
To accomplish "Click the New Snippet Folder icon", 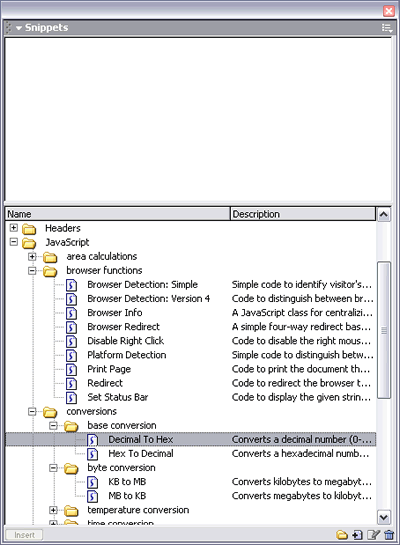I will 342,535.
